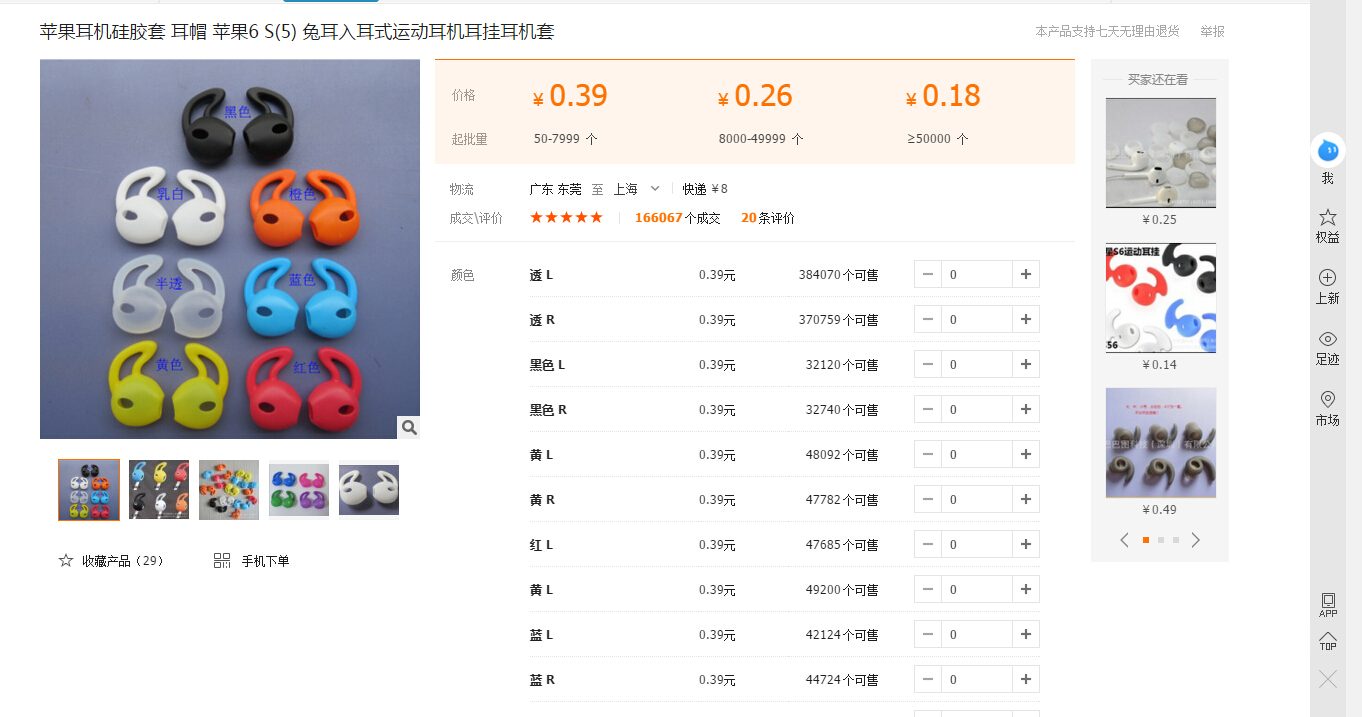
Task: Click the magnifier icon on product image
Action: 409,427
